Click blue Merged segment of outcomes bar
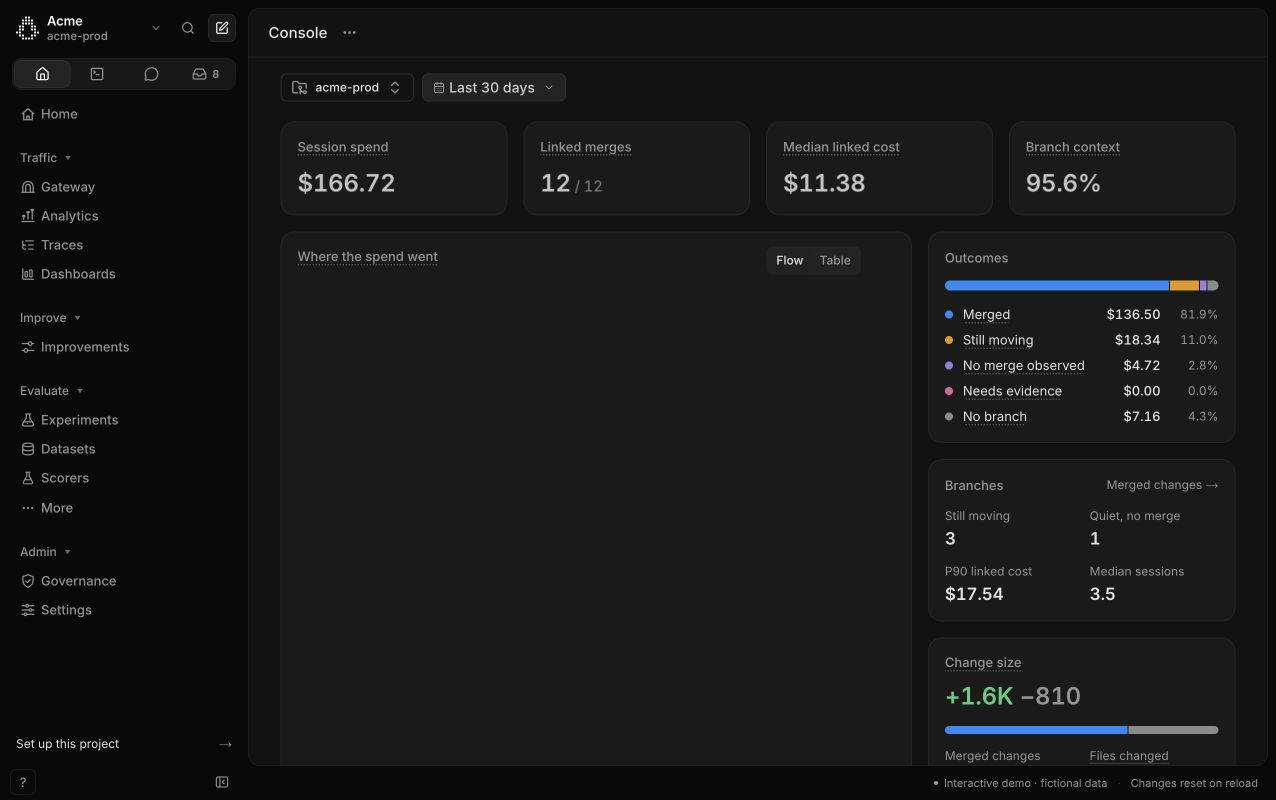Image resolution: width=1276 pixels, height=800 pixels. click(x=1057, y=286)
